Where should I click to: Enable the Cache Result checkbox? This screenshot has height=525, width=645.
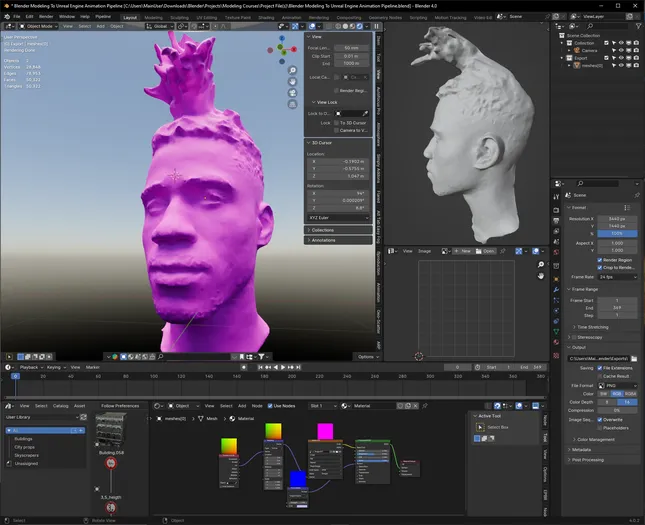599,376
